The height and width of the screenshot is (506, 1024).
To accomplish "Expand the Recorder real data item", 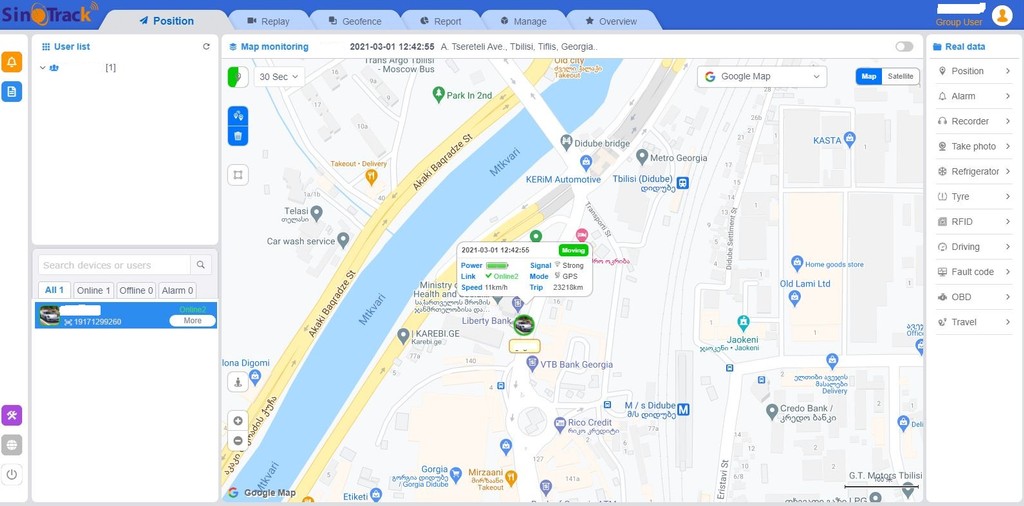I will tap(974, 121).
